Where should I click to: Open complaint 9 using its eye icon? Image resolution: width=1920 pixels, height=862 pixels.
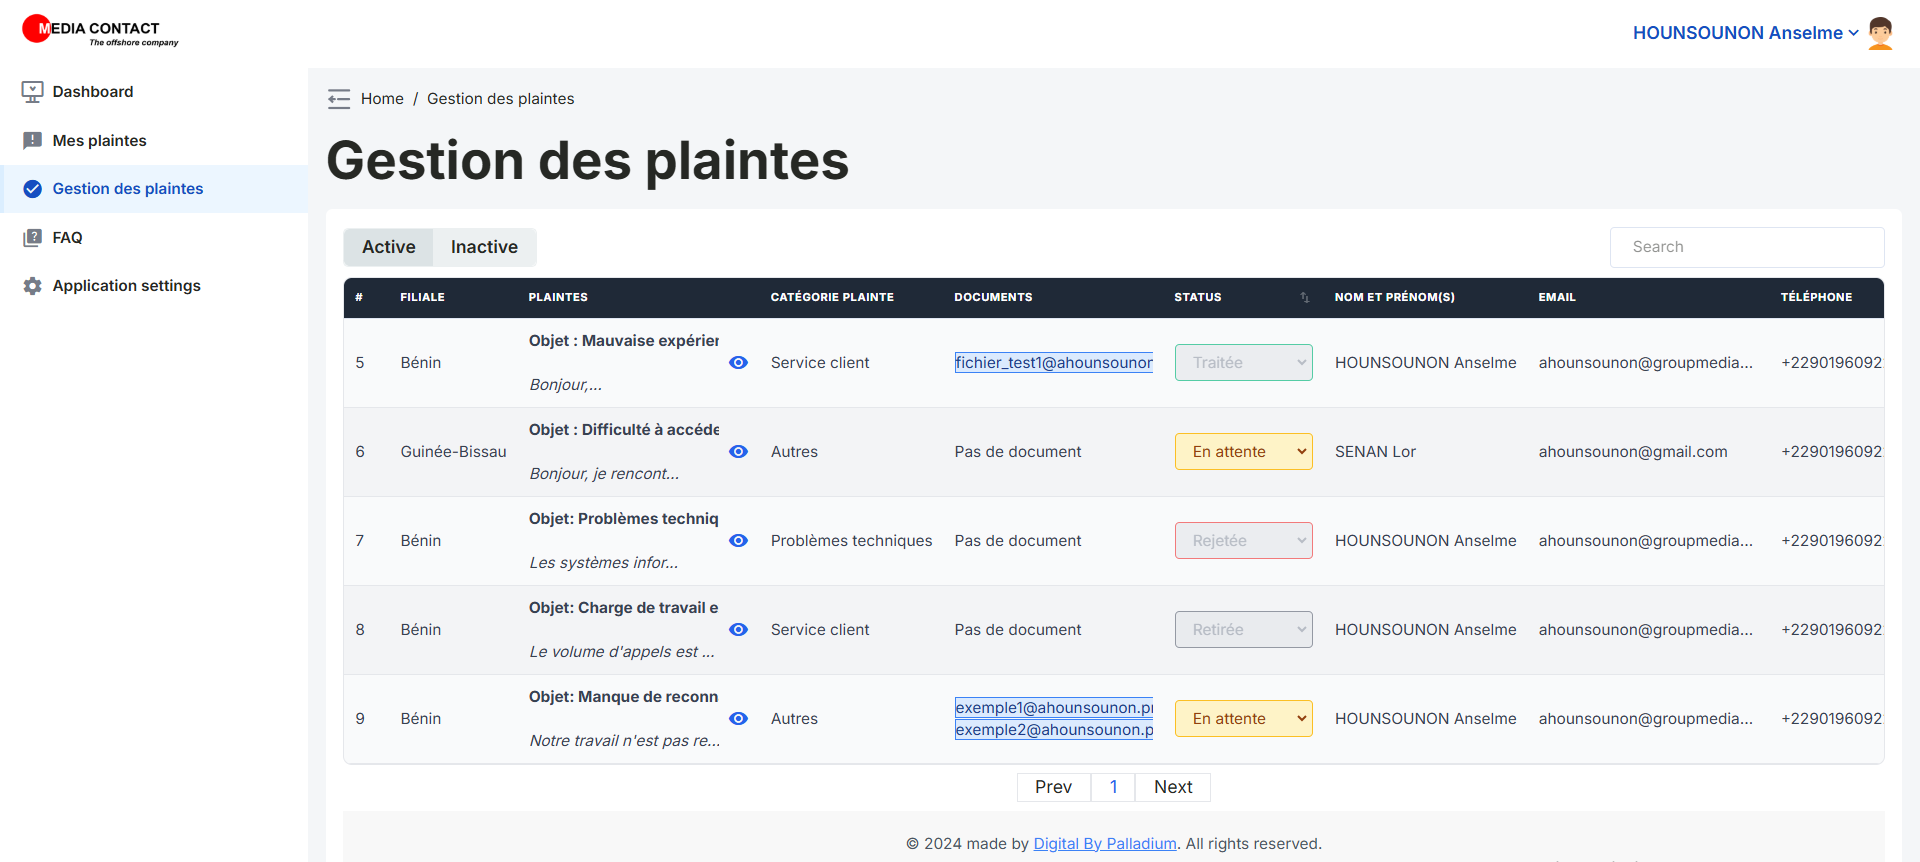coord(738,719)
